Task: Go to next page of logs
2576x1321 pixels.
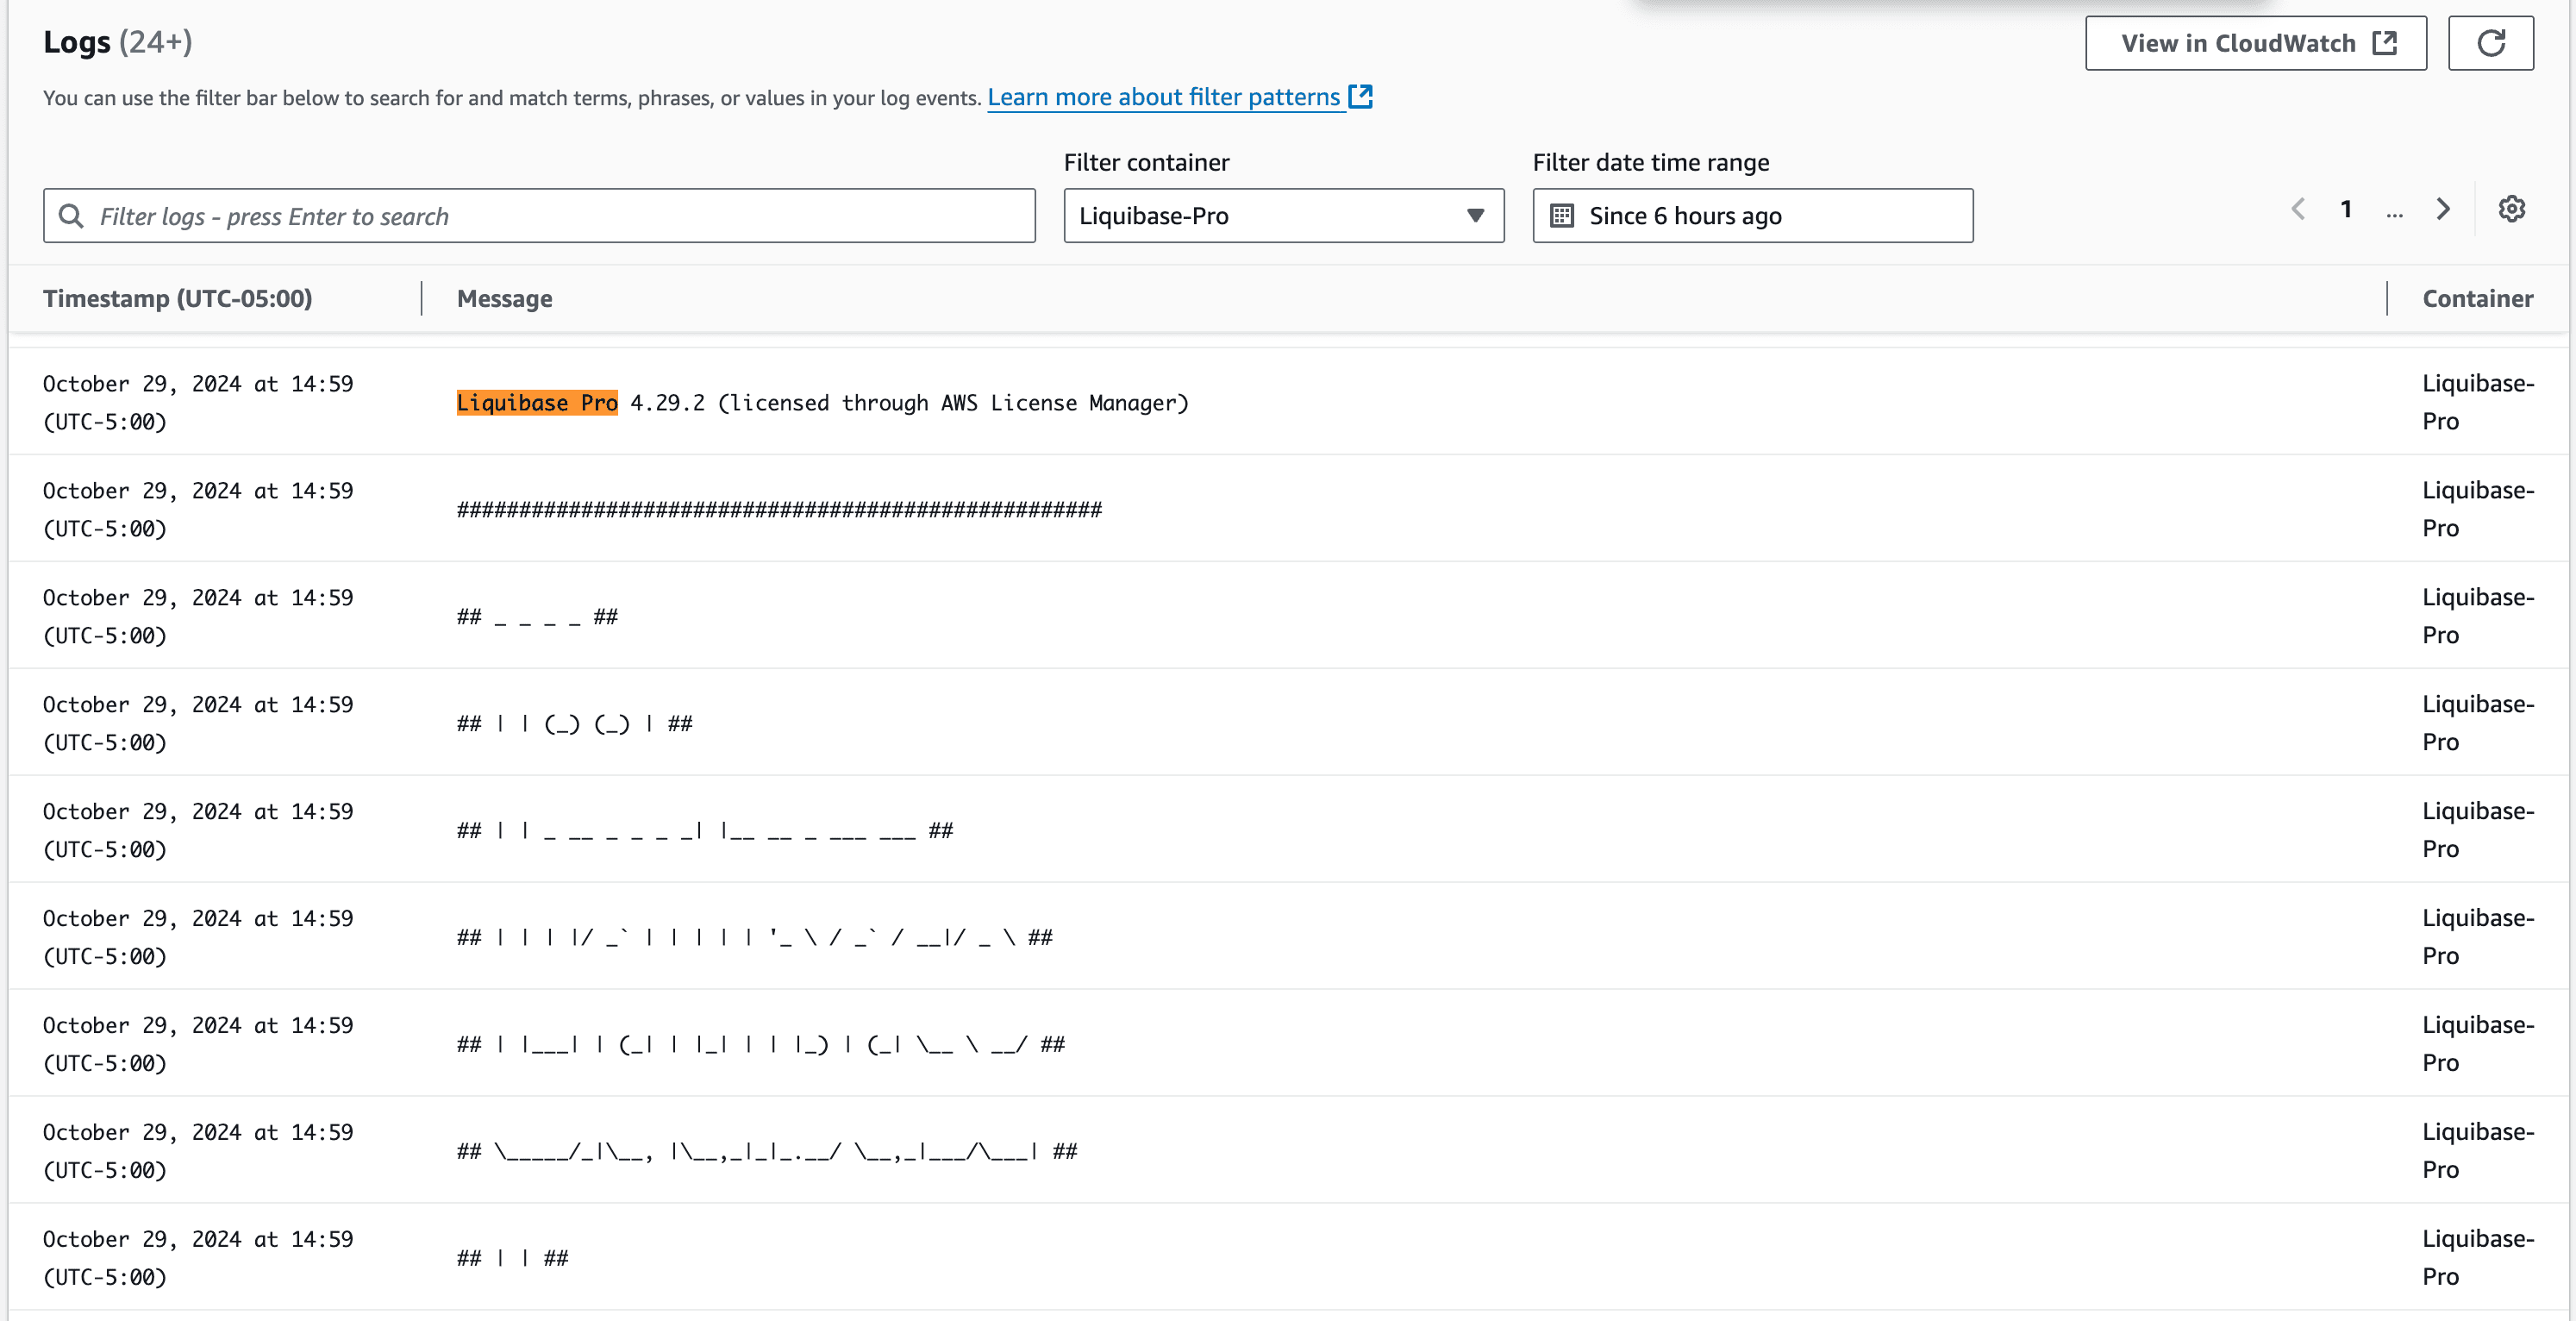Action: click(2443, 209)
